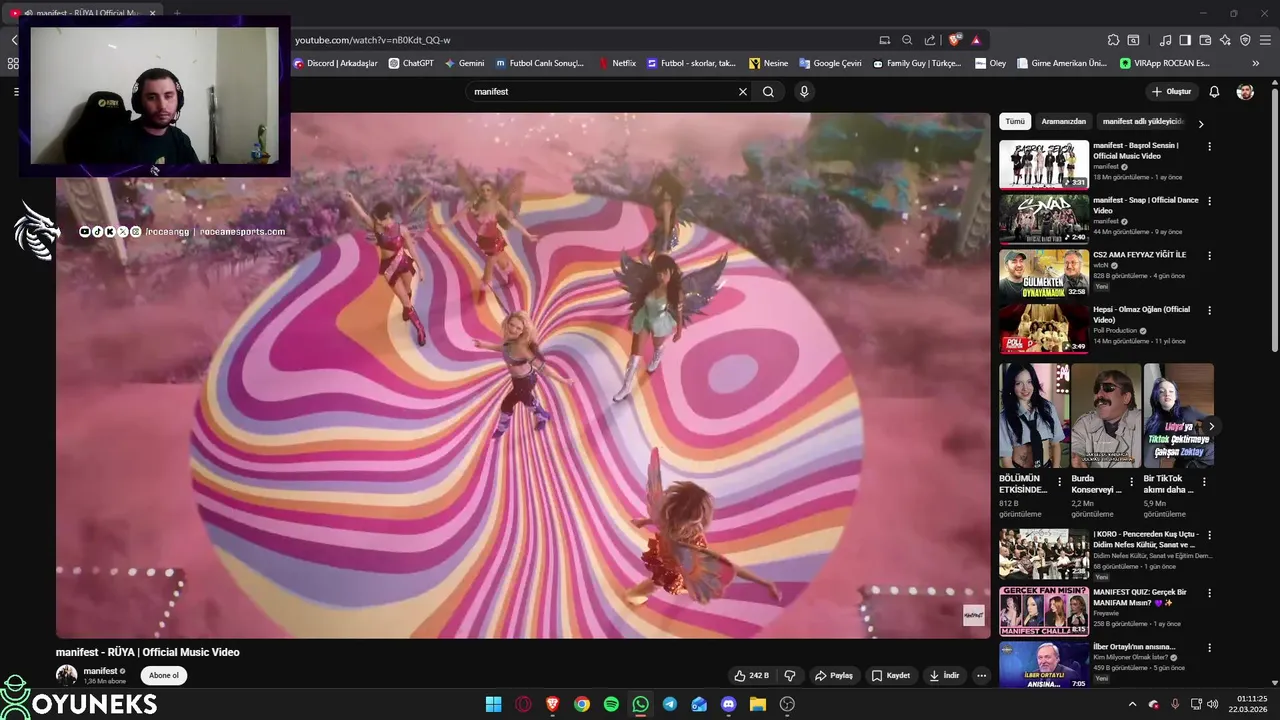Open options menu for Başrol Sensin video

tap(1209, 146)
